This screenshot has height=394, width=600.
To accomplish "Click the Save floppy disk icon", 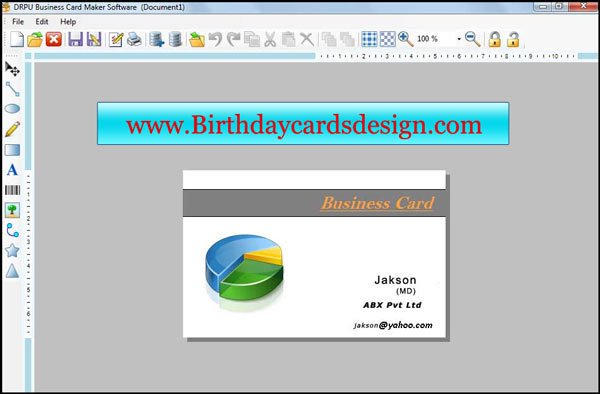I will click(x=75, y=39).
